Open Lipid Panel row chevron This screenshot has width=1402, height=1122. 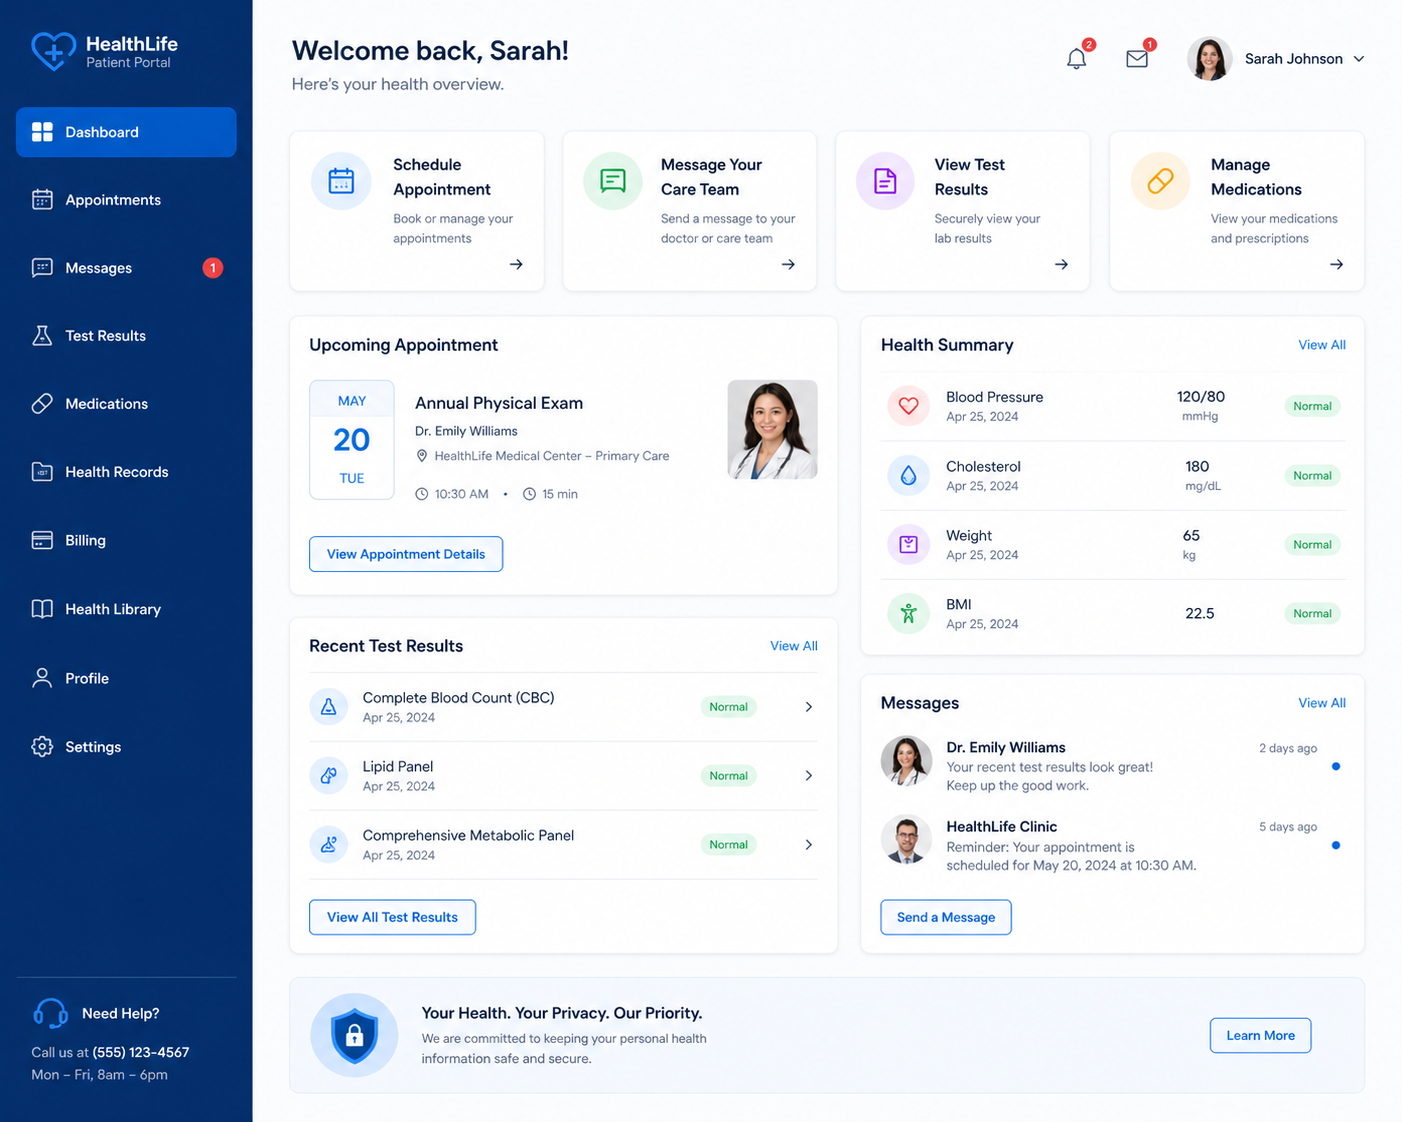tap(808, 775)
